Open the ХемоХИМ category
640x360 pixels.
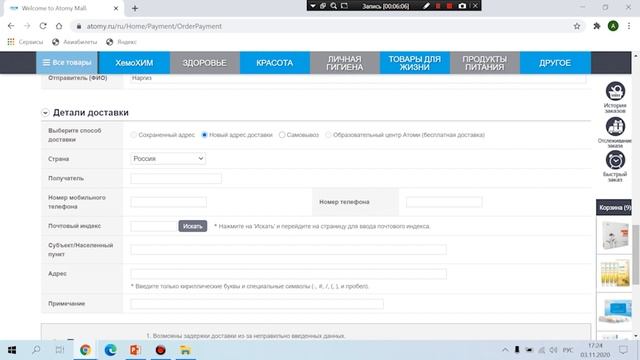point(134,63)
